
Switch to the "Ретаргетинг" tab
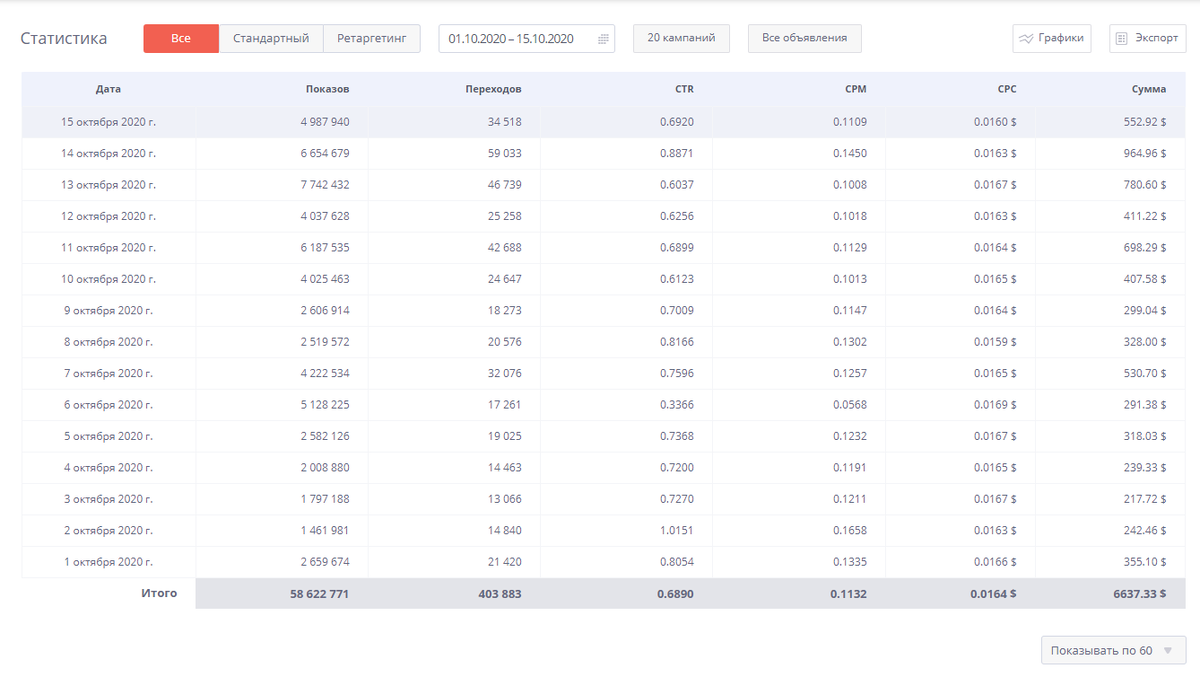[372, 39]
